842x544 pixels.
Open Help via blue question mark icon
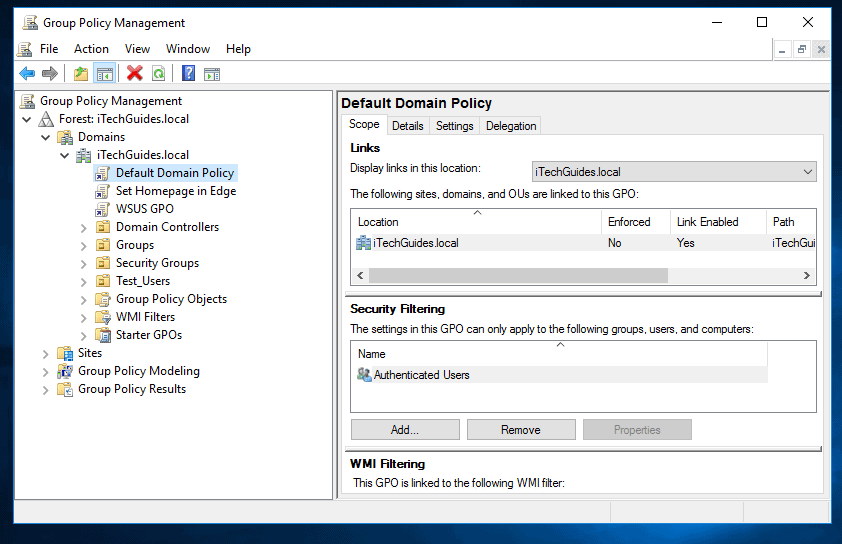pyautogui.click(x=188, y=73)
